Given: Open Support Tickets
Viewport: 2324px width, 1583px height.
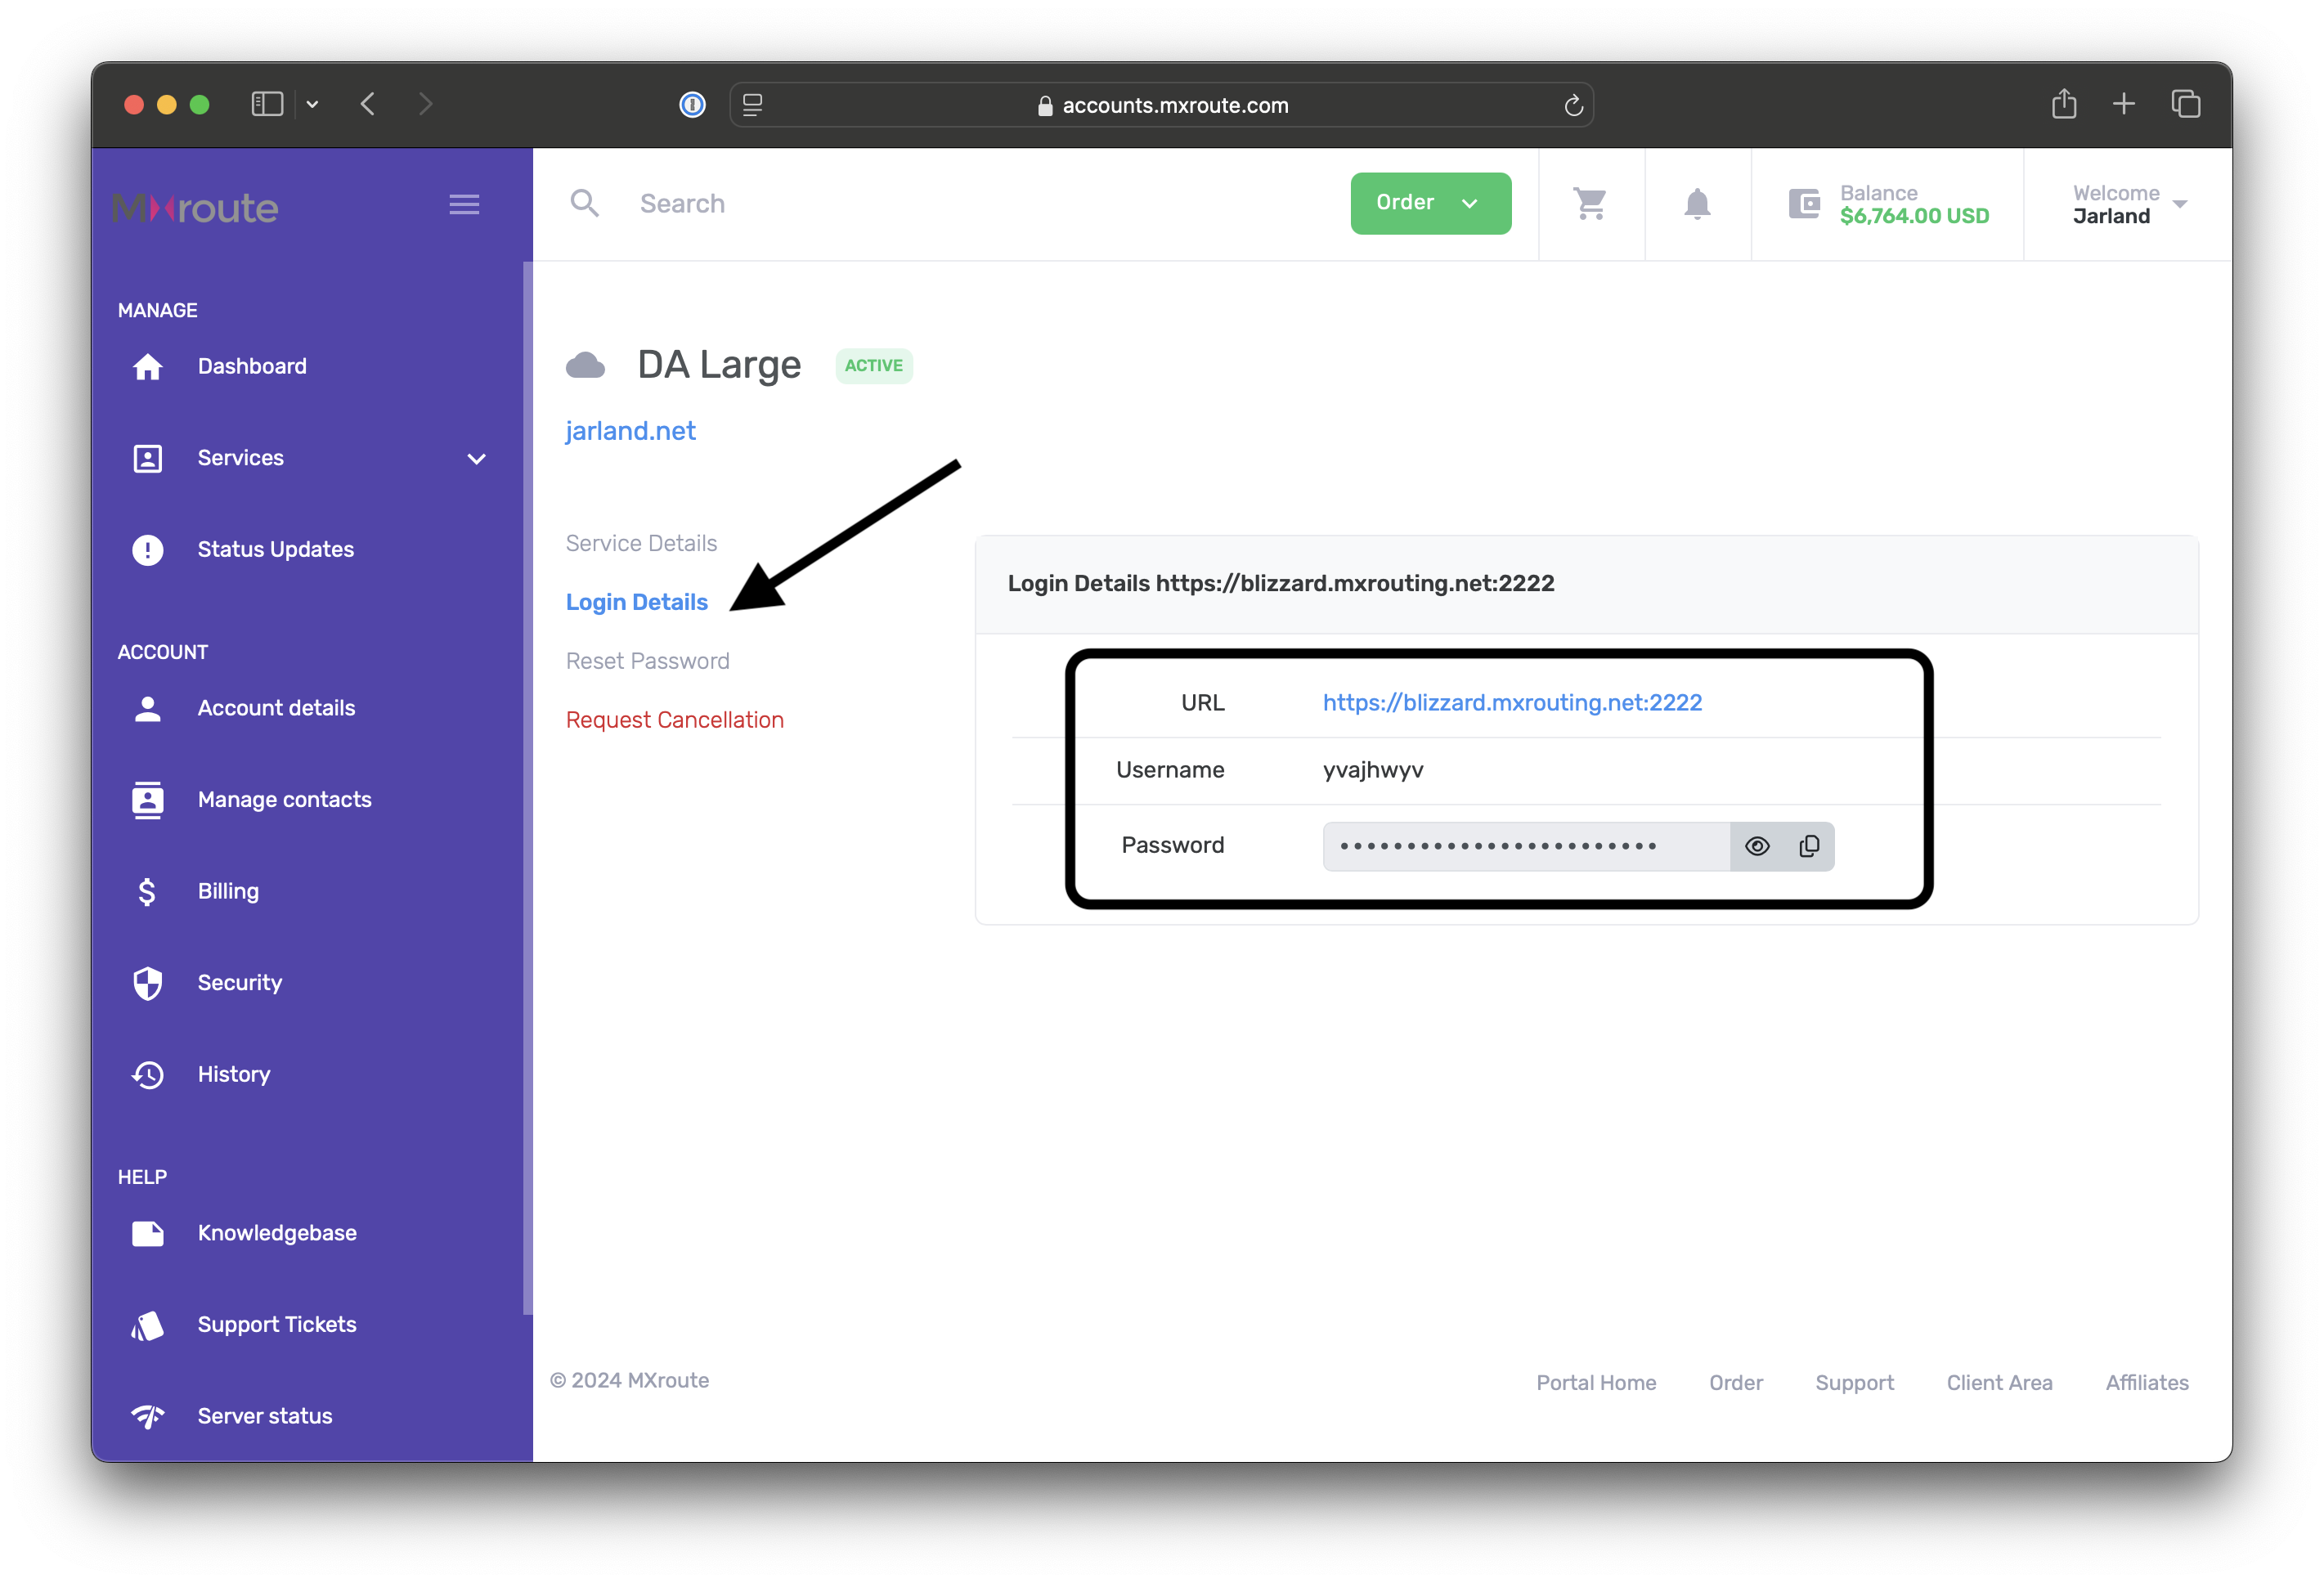Looking at the screenshot, I should [277, 1324].
